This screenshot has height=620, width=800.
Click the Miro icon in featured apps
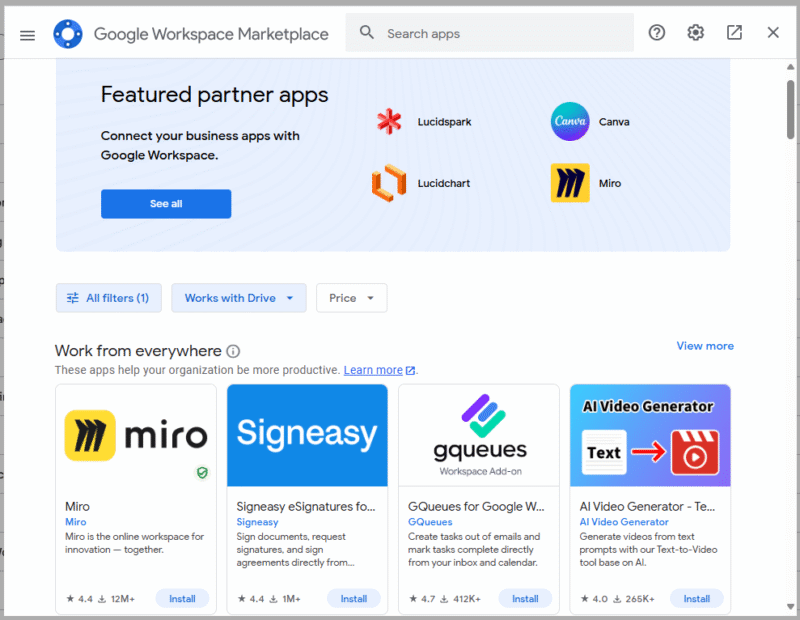[x=570, y=183]
